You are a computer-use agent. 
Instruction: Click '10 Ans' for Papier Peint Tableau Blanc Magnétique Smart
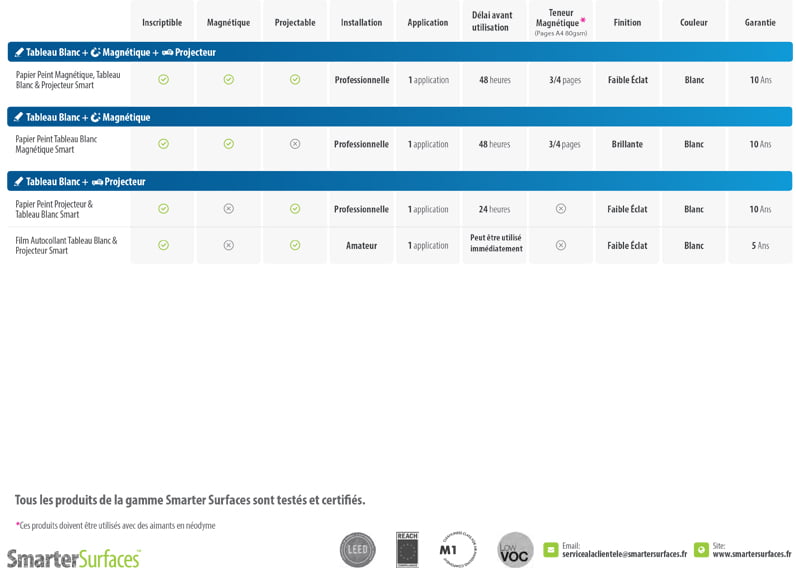tap(760, 144)
